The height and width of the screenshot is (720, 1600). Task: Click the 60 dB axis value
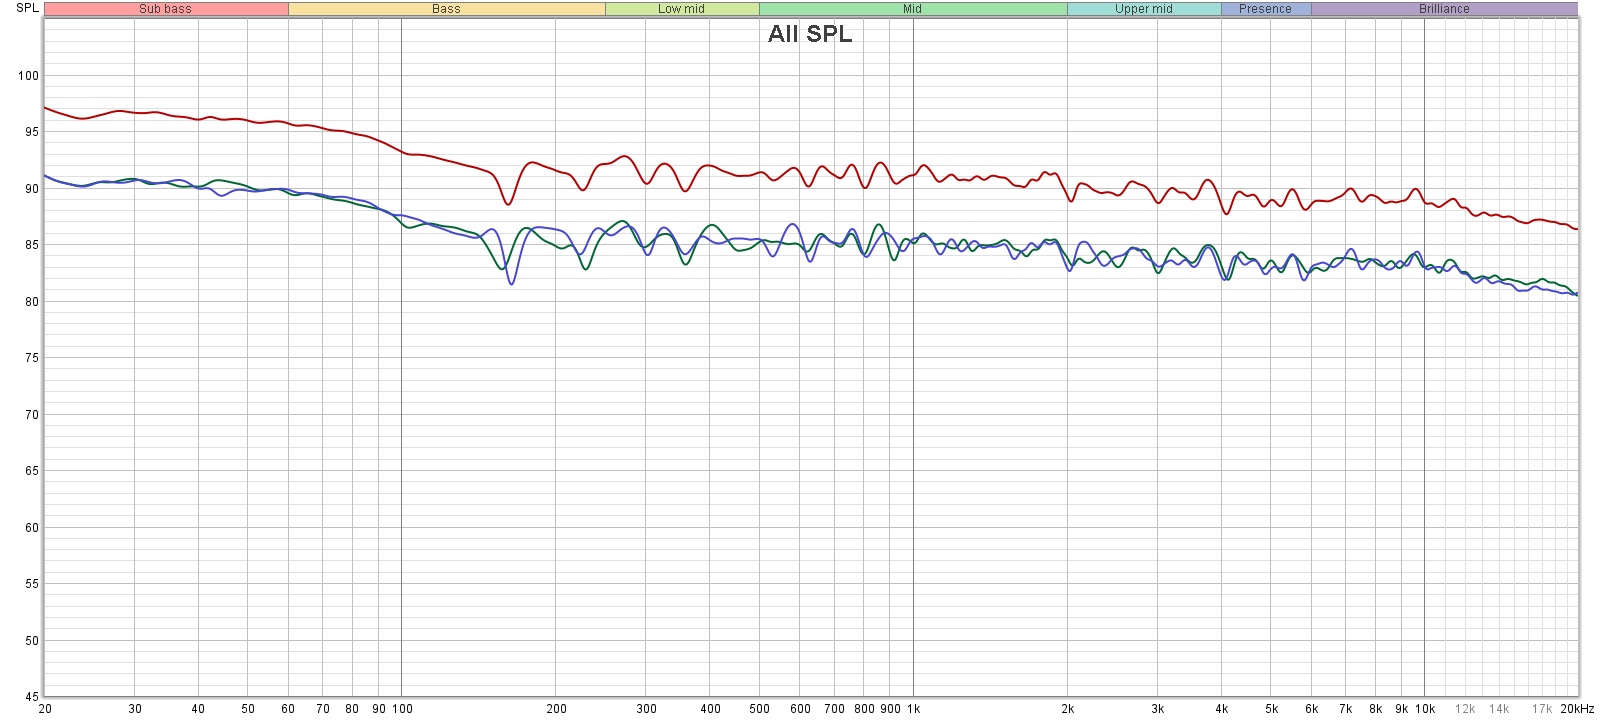click(x=31, y=528)
